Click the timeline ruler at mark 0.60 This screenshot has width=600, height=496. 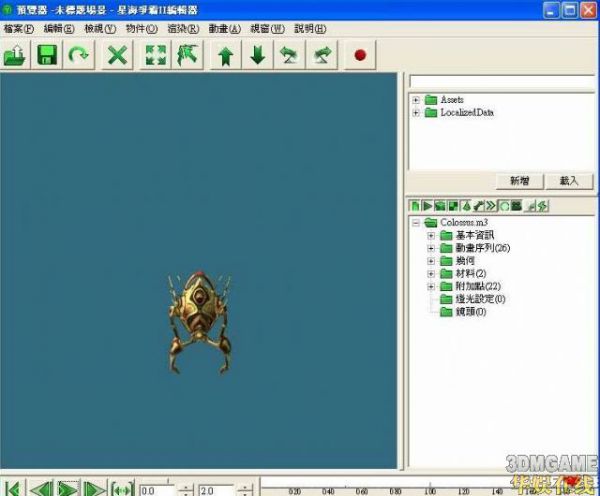click(361, 491)
